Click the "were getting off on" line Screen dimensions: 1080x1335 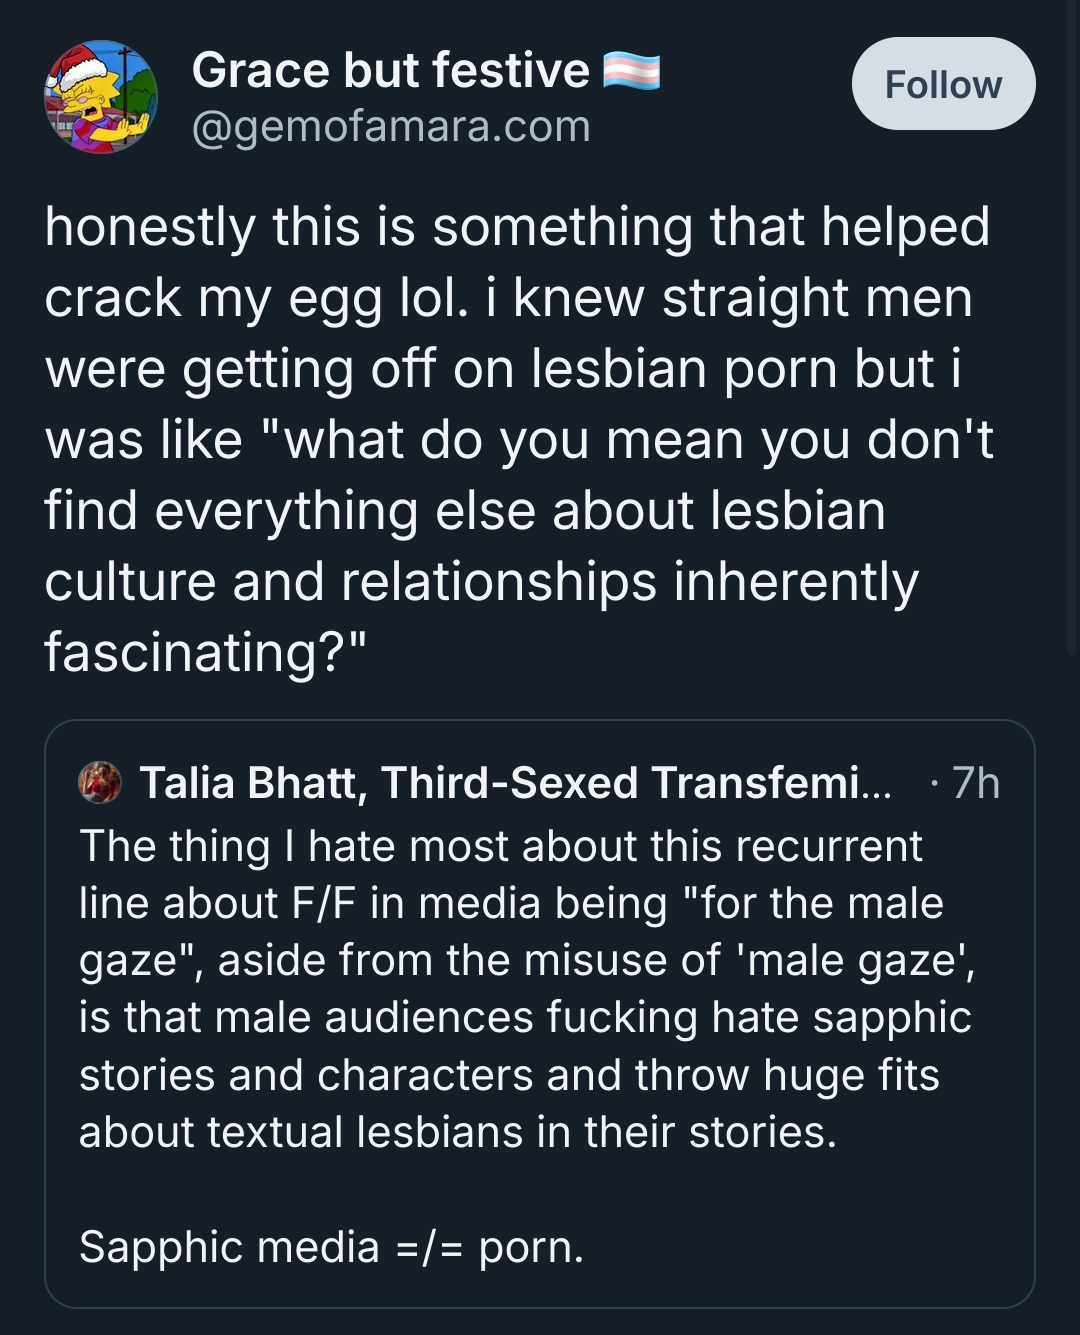[502, 369]
